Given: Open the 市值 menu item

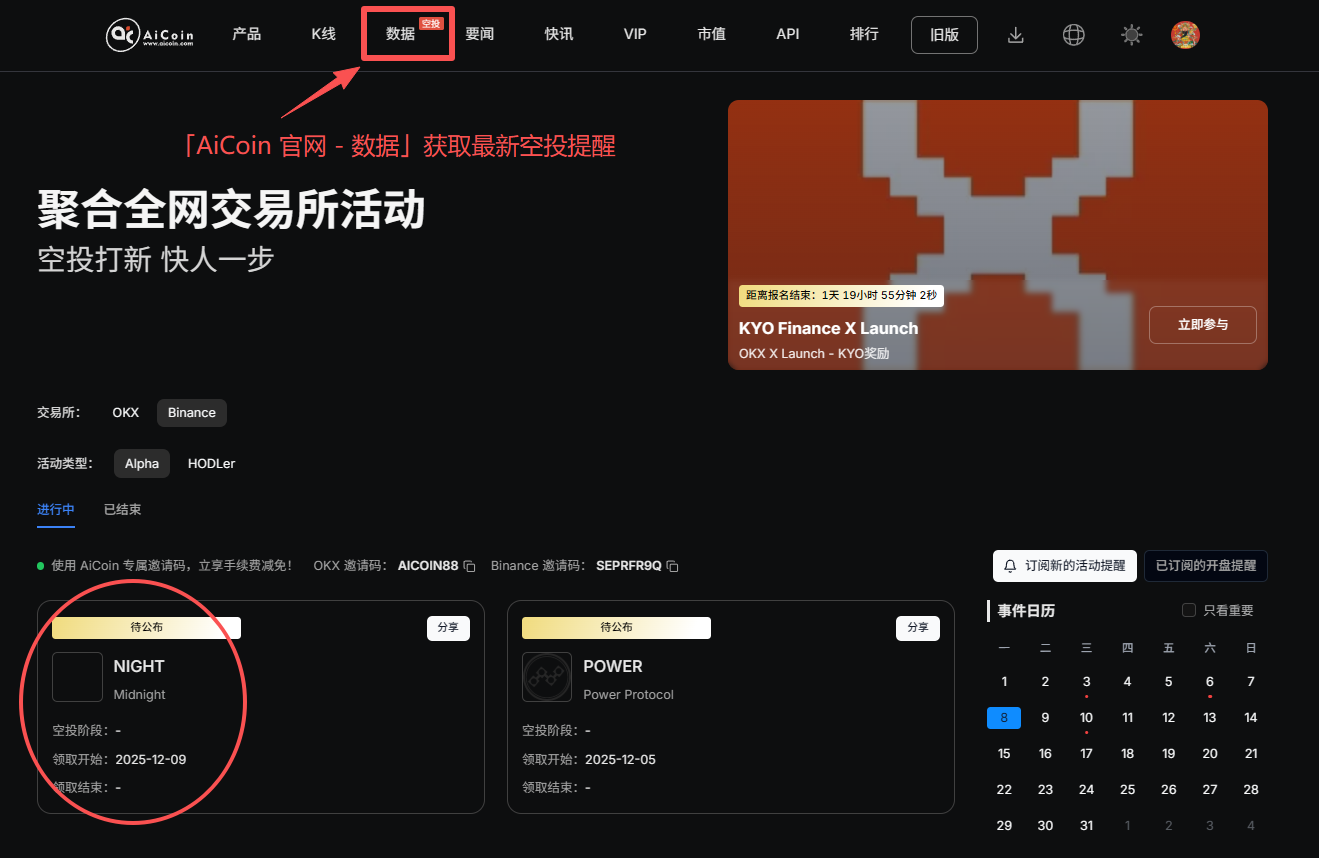Looking at the screenshot, I should point(711,34).
